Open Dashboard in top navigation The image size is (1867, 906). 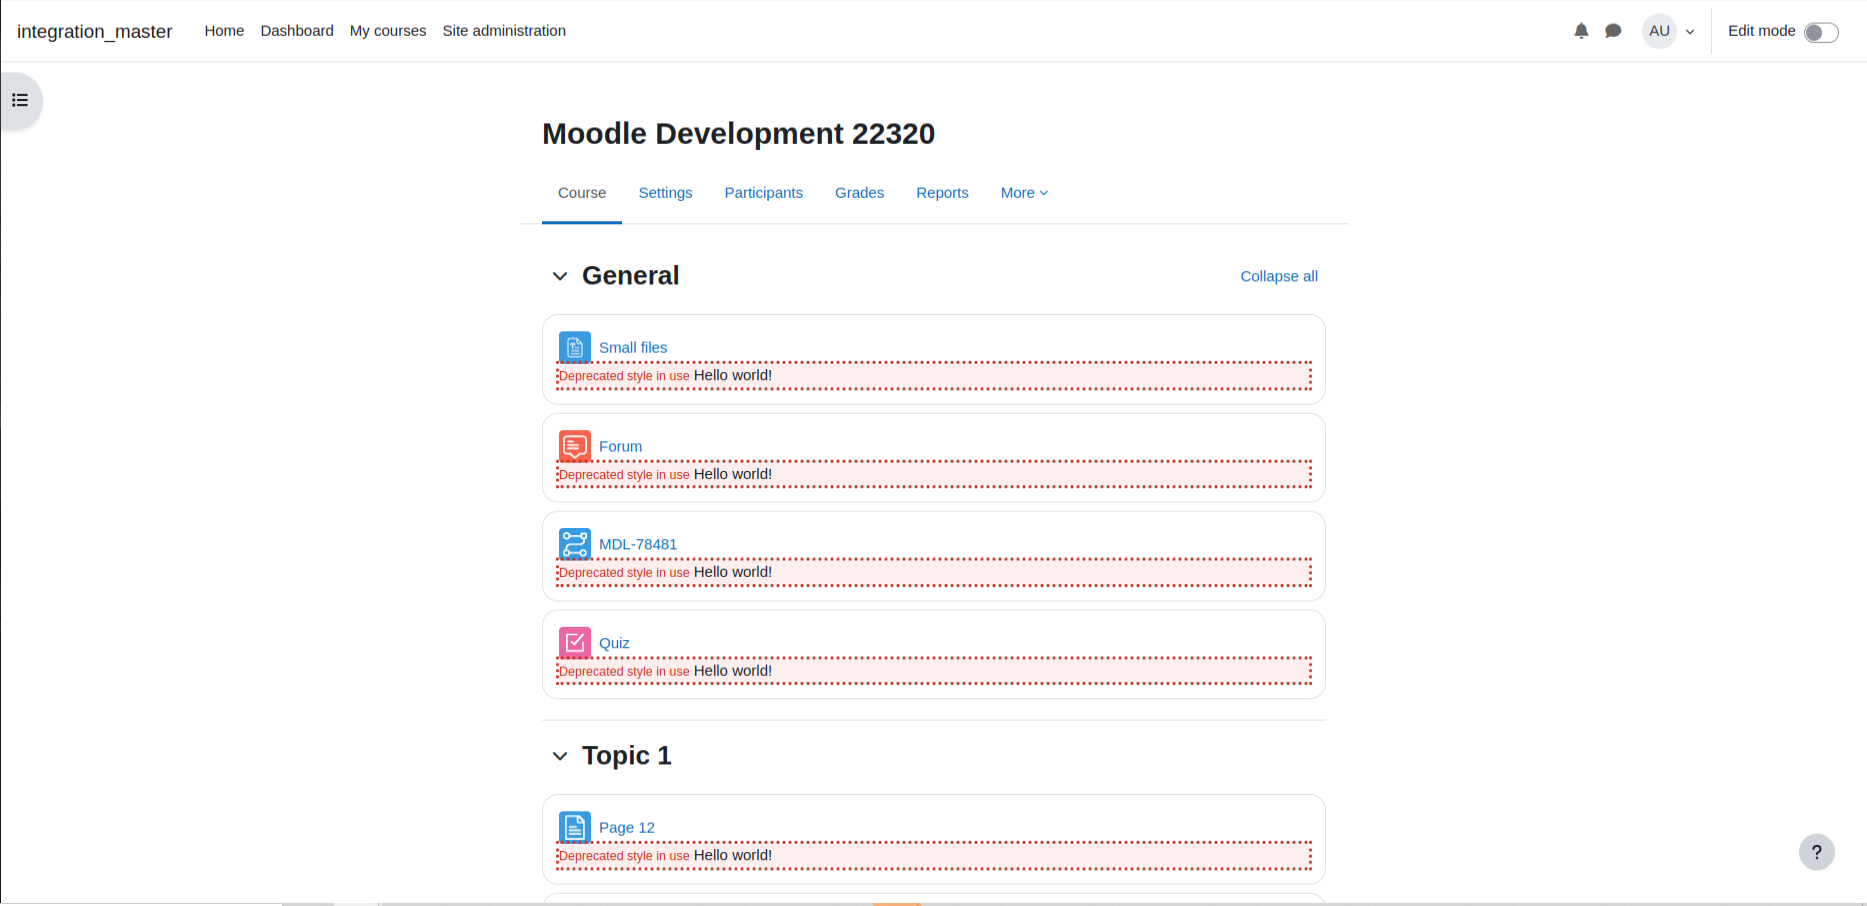click(297, 31)
